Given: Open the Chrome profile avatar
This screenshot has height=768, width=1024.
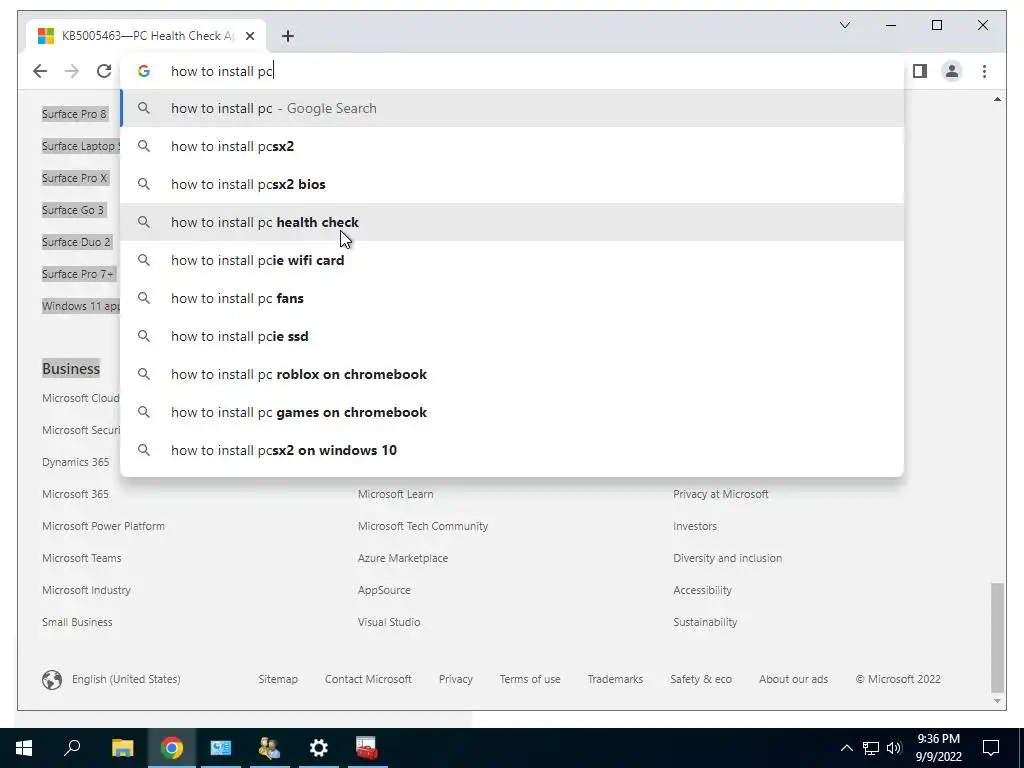Looking at the screenshot, I should point(952,71).
